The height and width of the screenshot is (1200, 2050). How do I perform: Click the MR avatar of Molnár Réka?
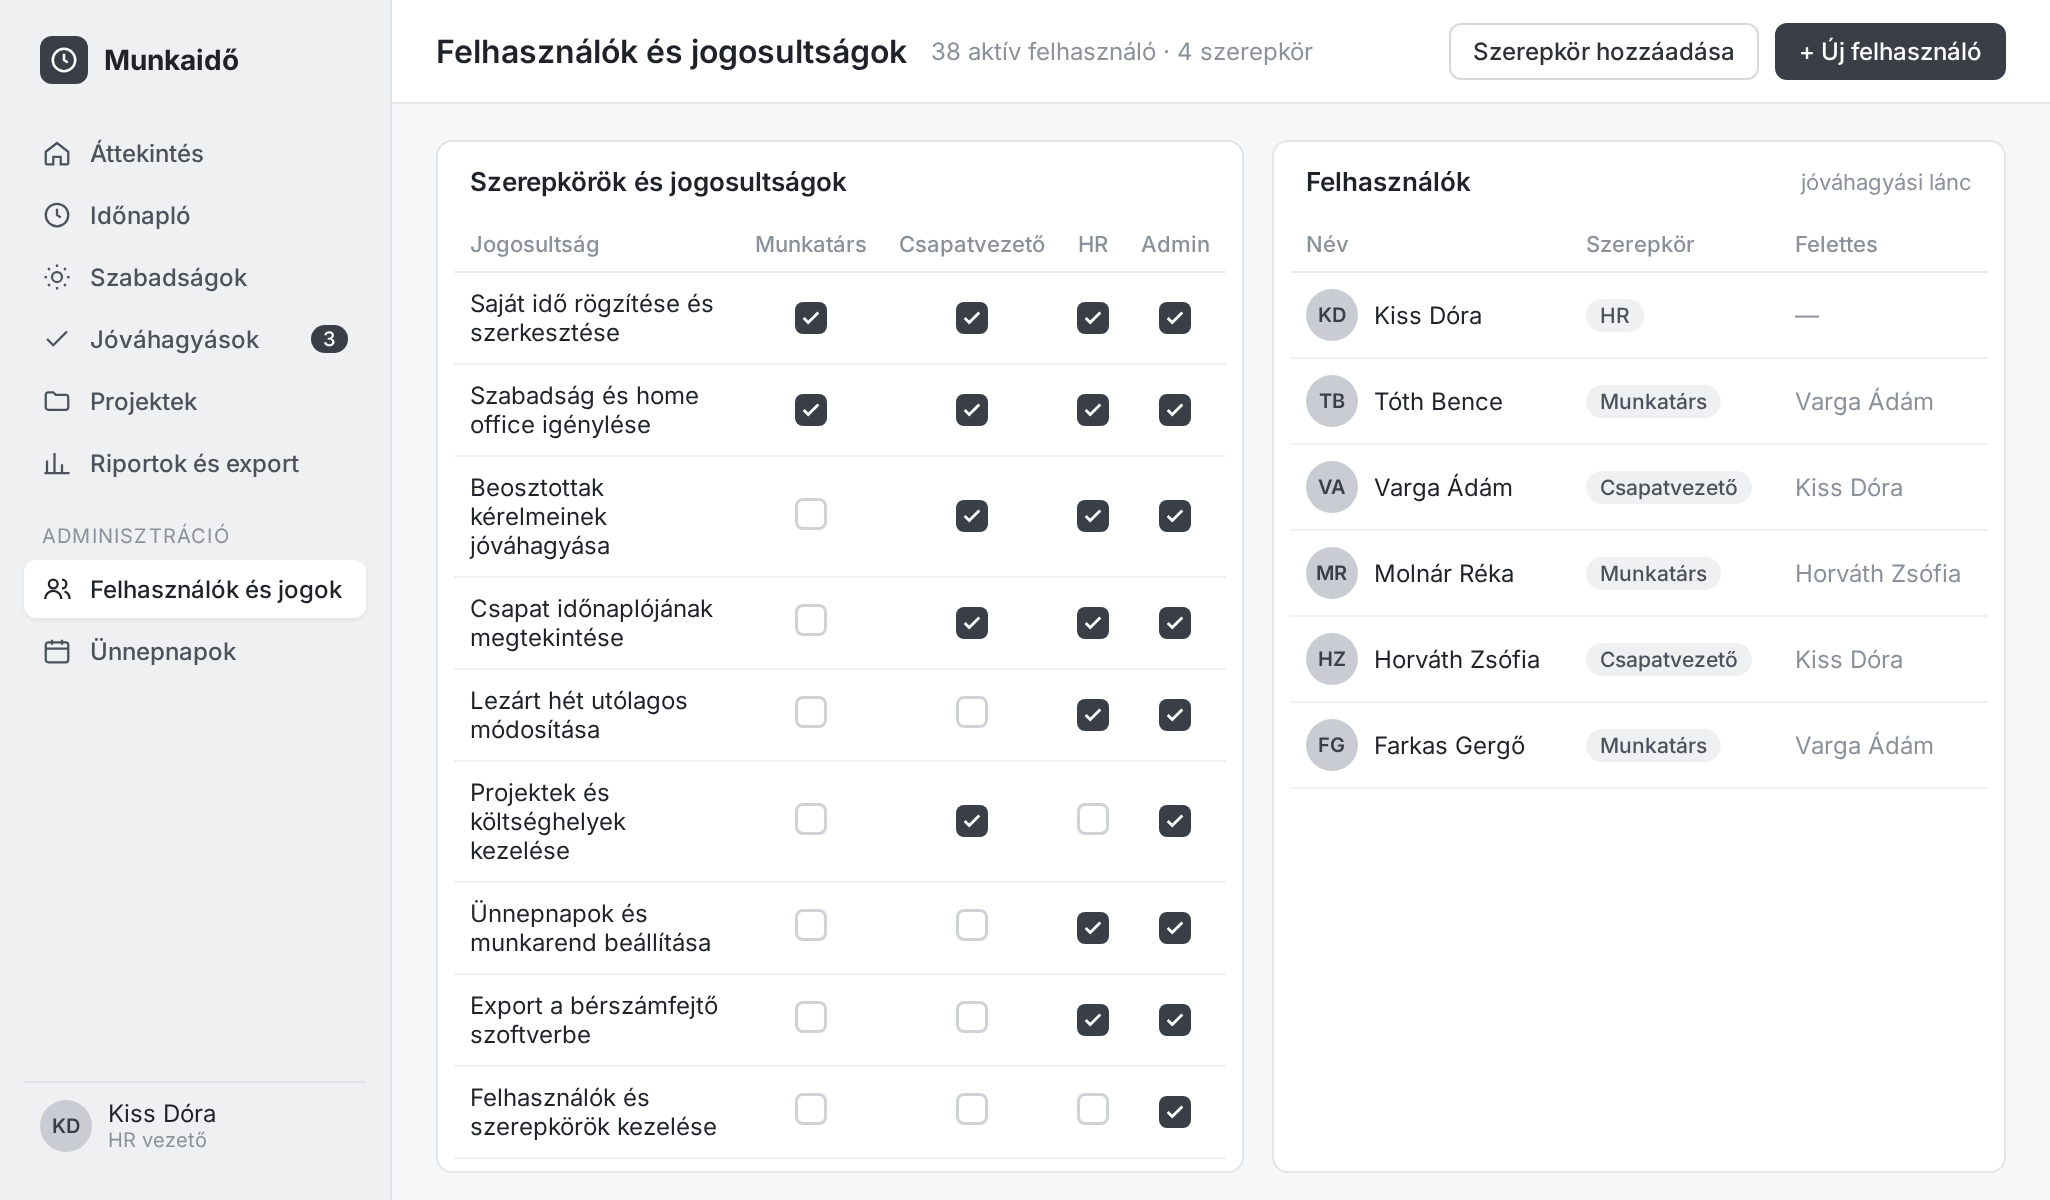click(1332, 573)
